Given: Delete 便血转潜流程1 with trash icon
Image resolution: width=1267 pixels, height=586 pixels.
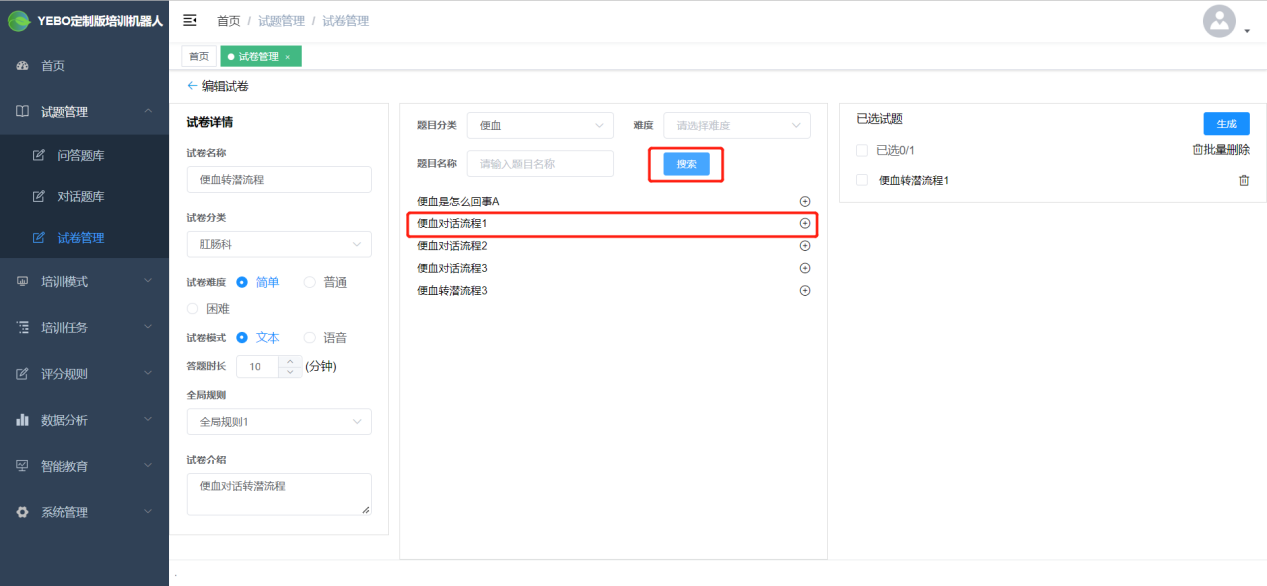Looking at the screenshot, I should tap(1244, 181).
